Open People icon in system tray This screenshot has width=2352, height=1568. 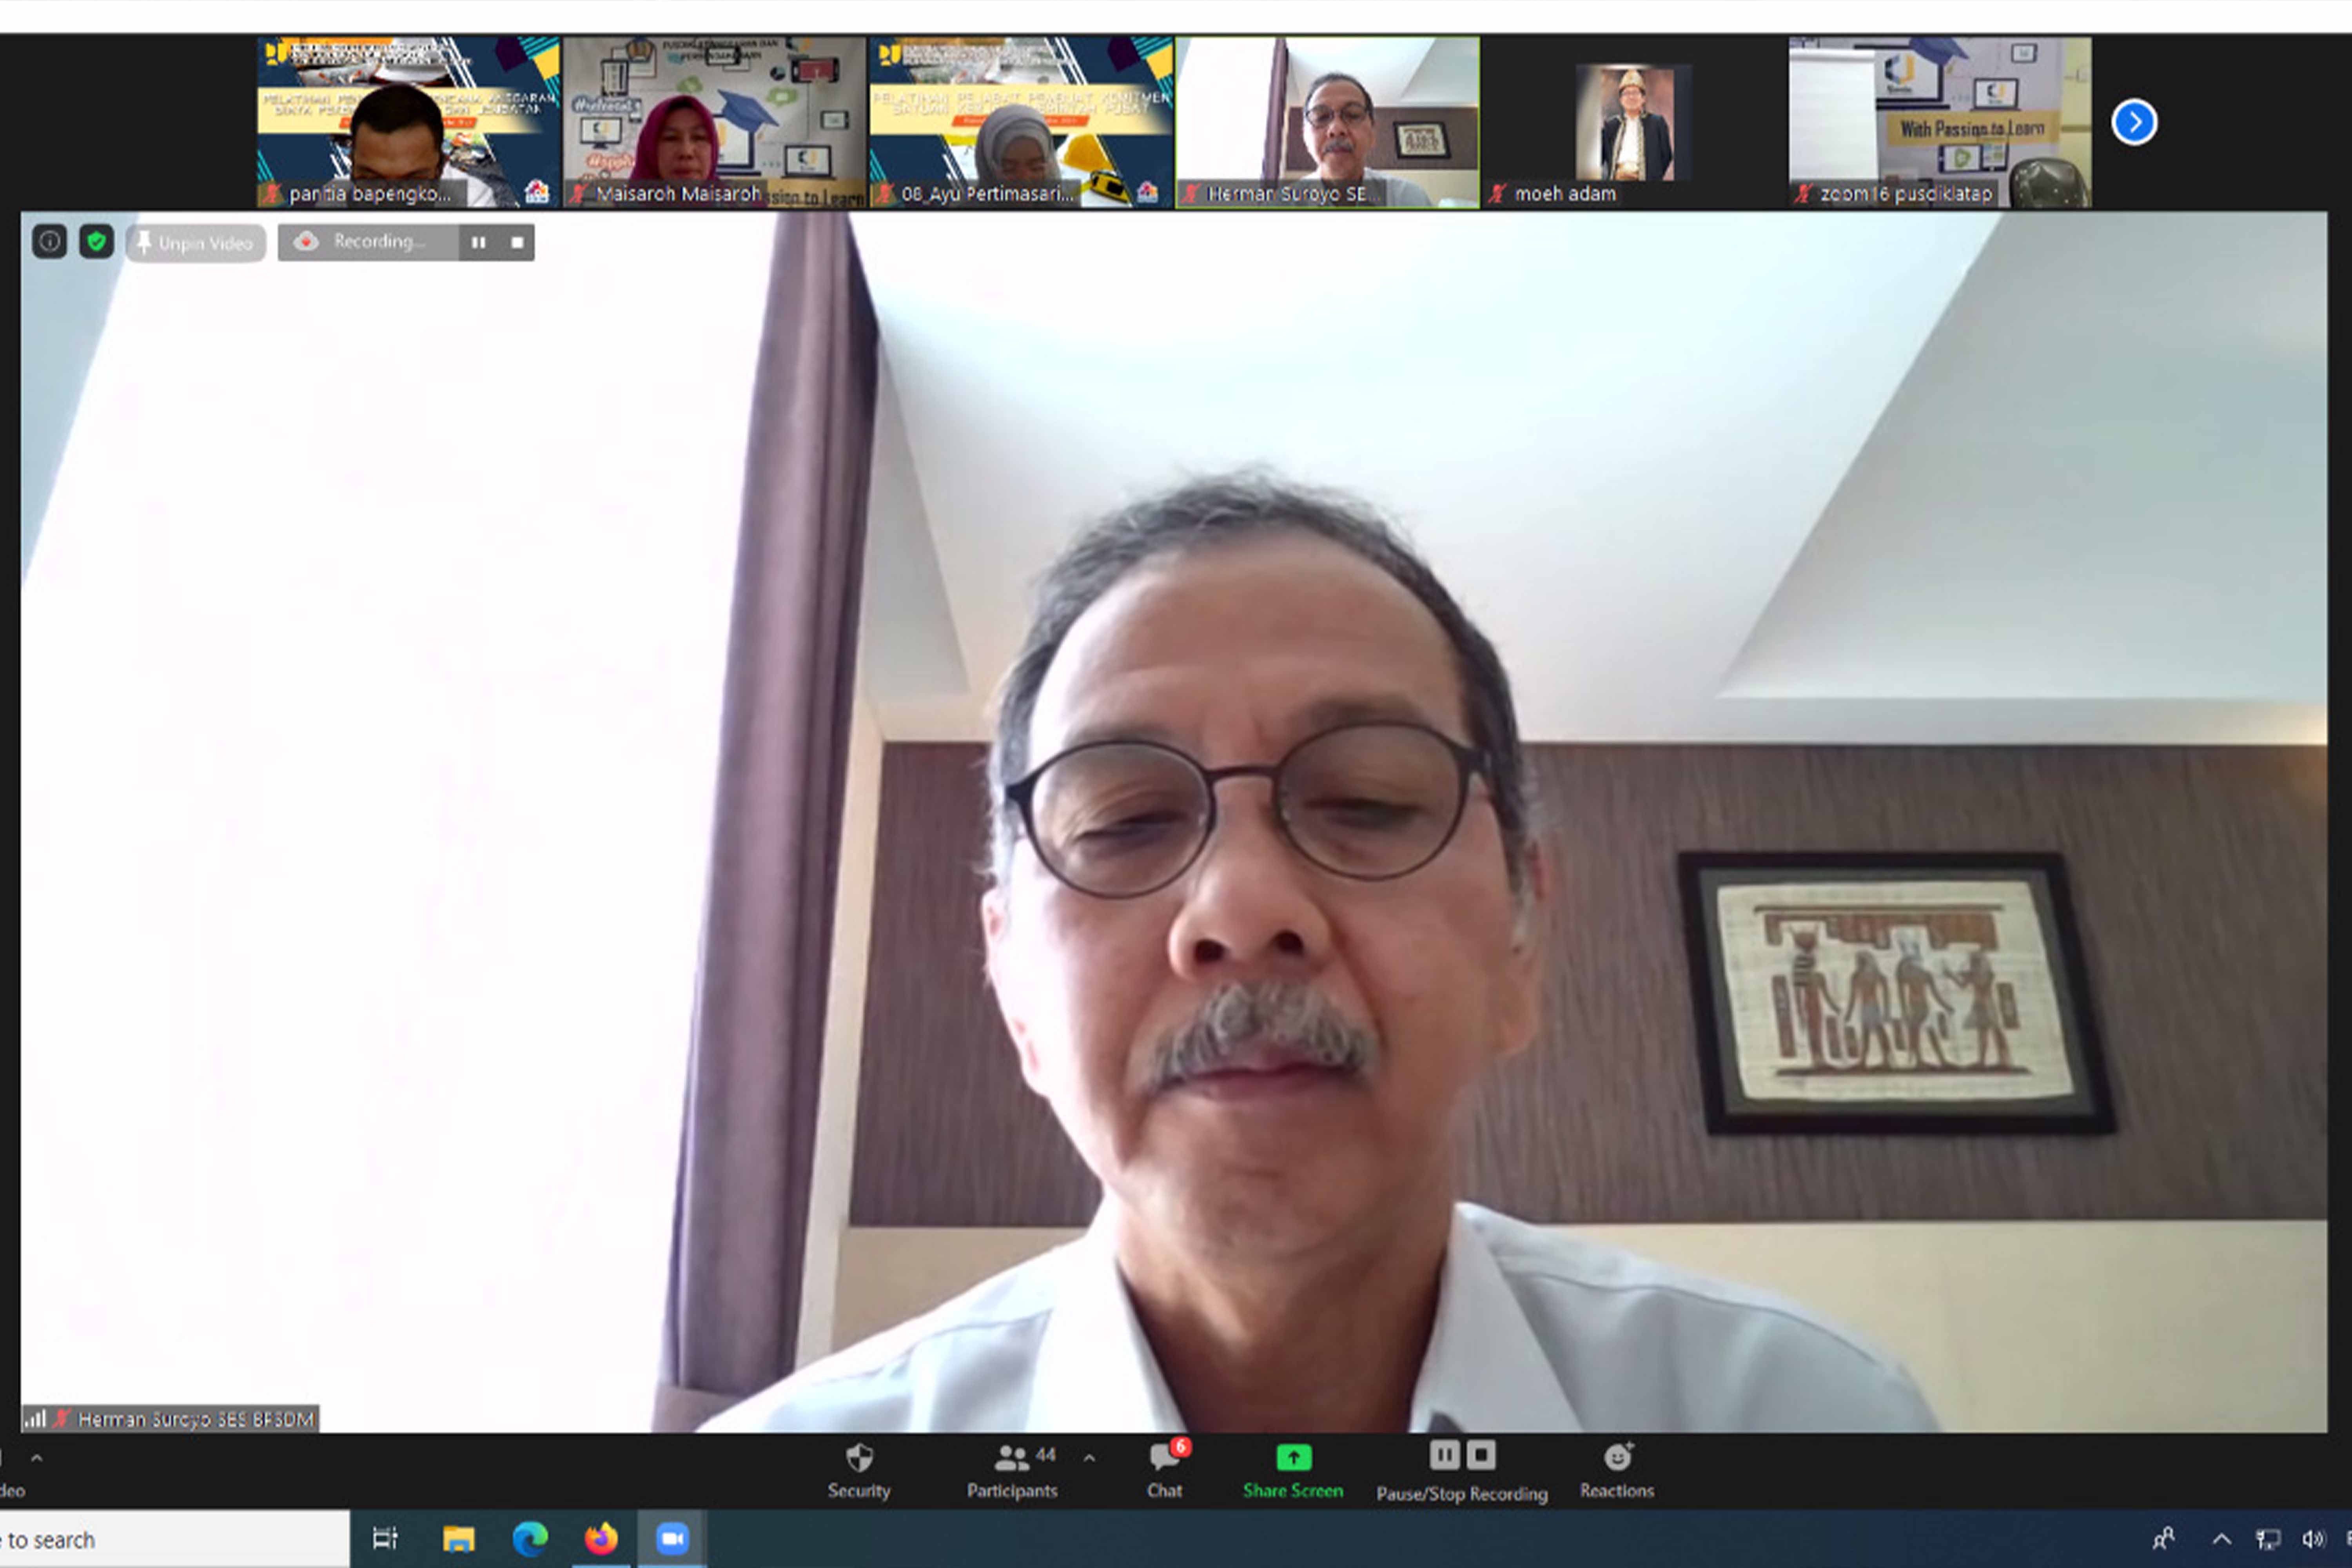pos(2163,1539)
